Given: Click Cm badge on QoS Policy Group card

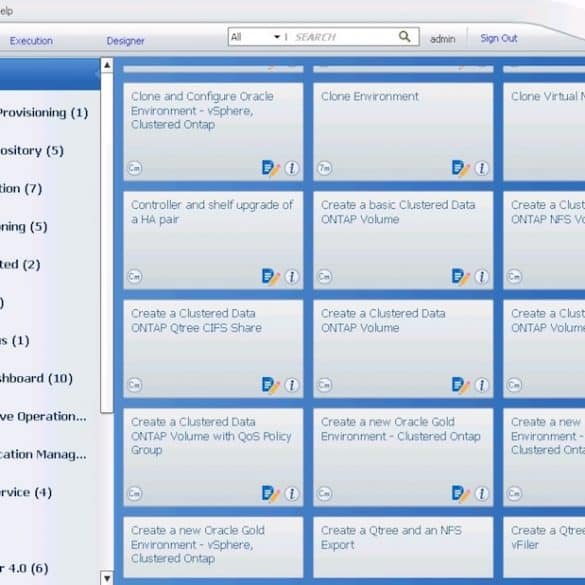Looking at the screenshot, I should click(x=135, y=494).
